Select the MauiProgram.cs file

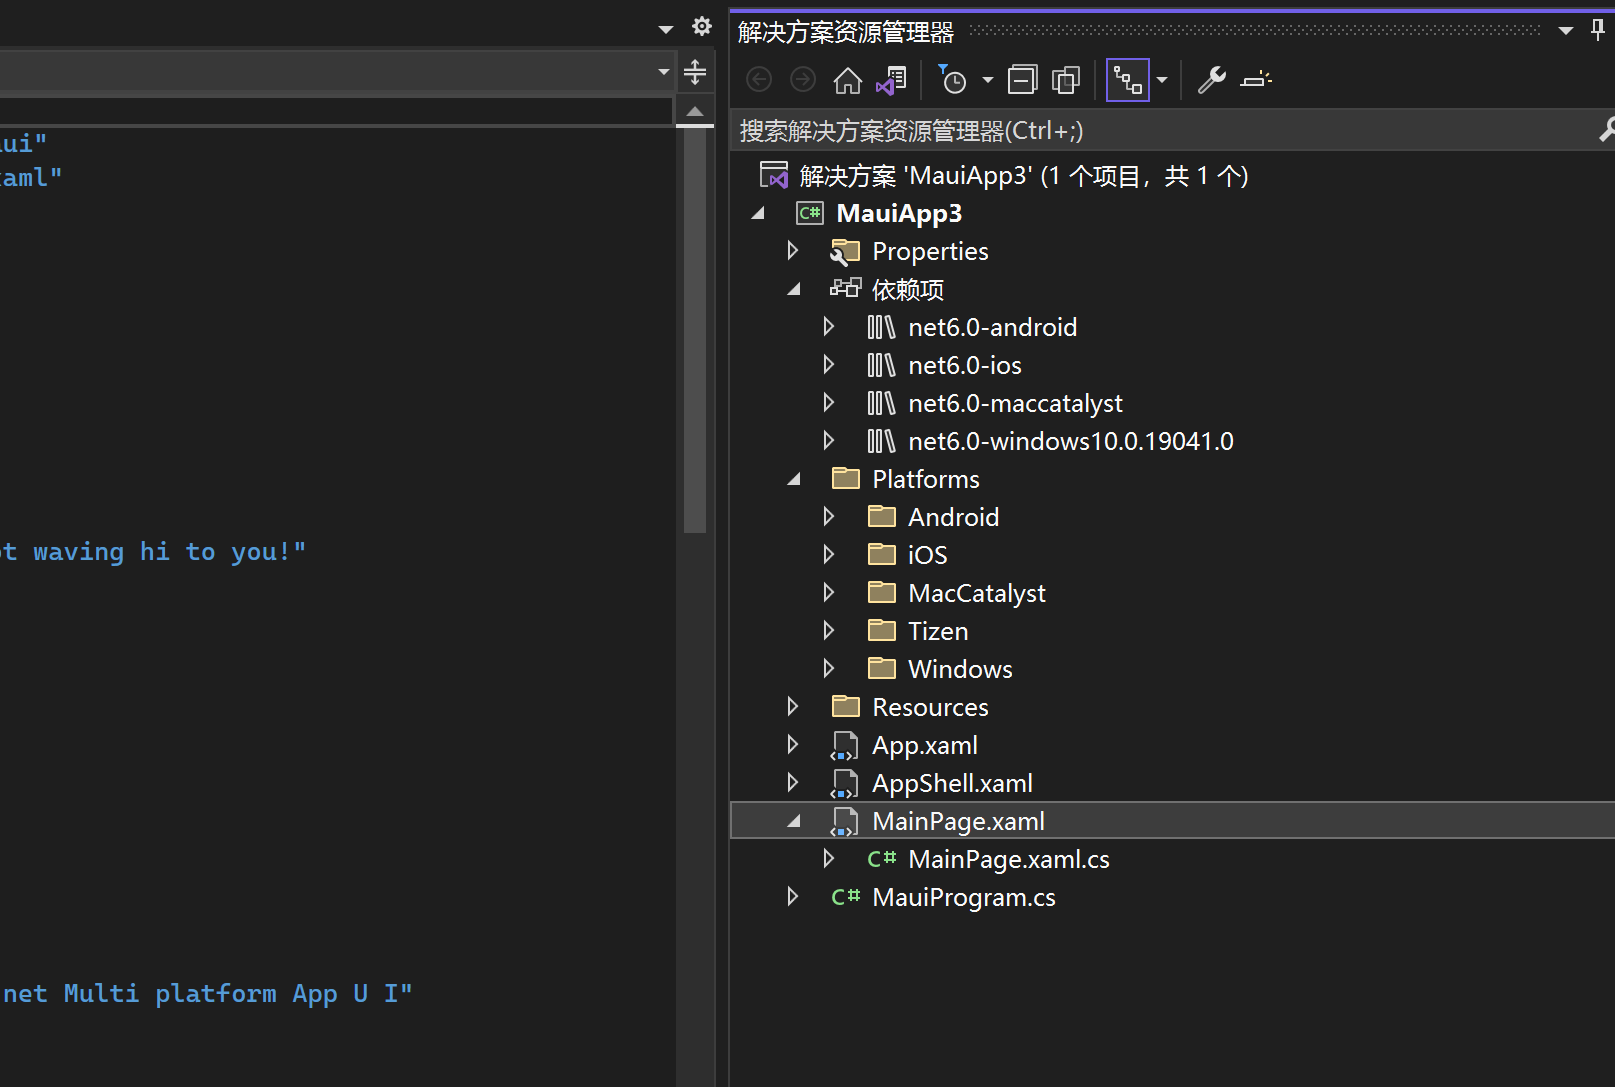click(x=964, y=897)
